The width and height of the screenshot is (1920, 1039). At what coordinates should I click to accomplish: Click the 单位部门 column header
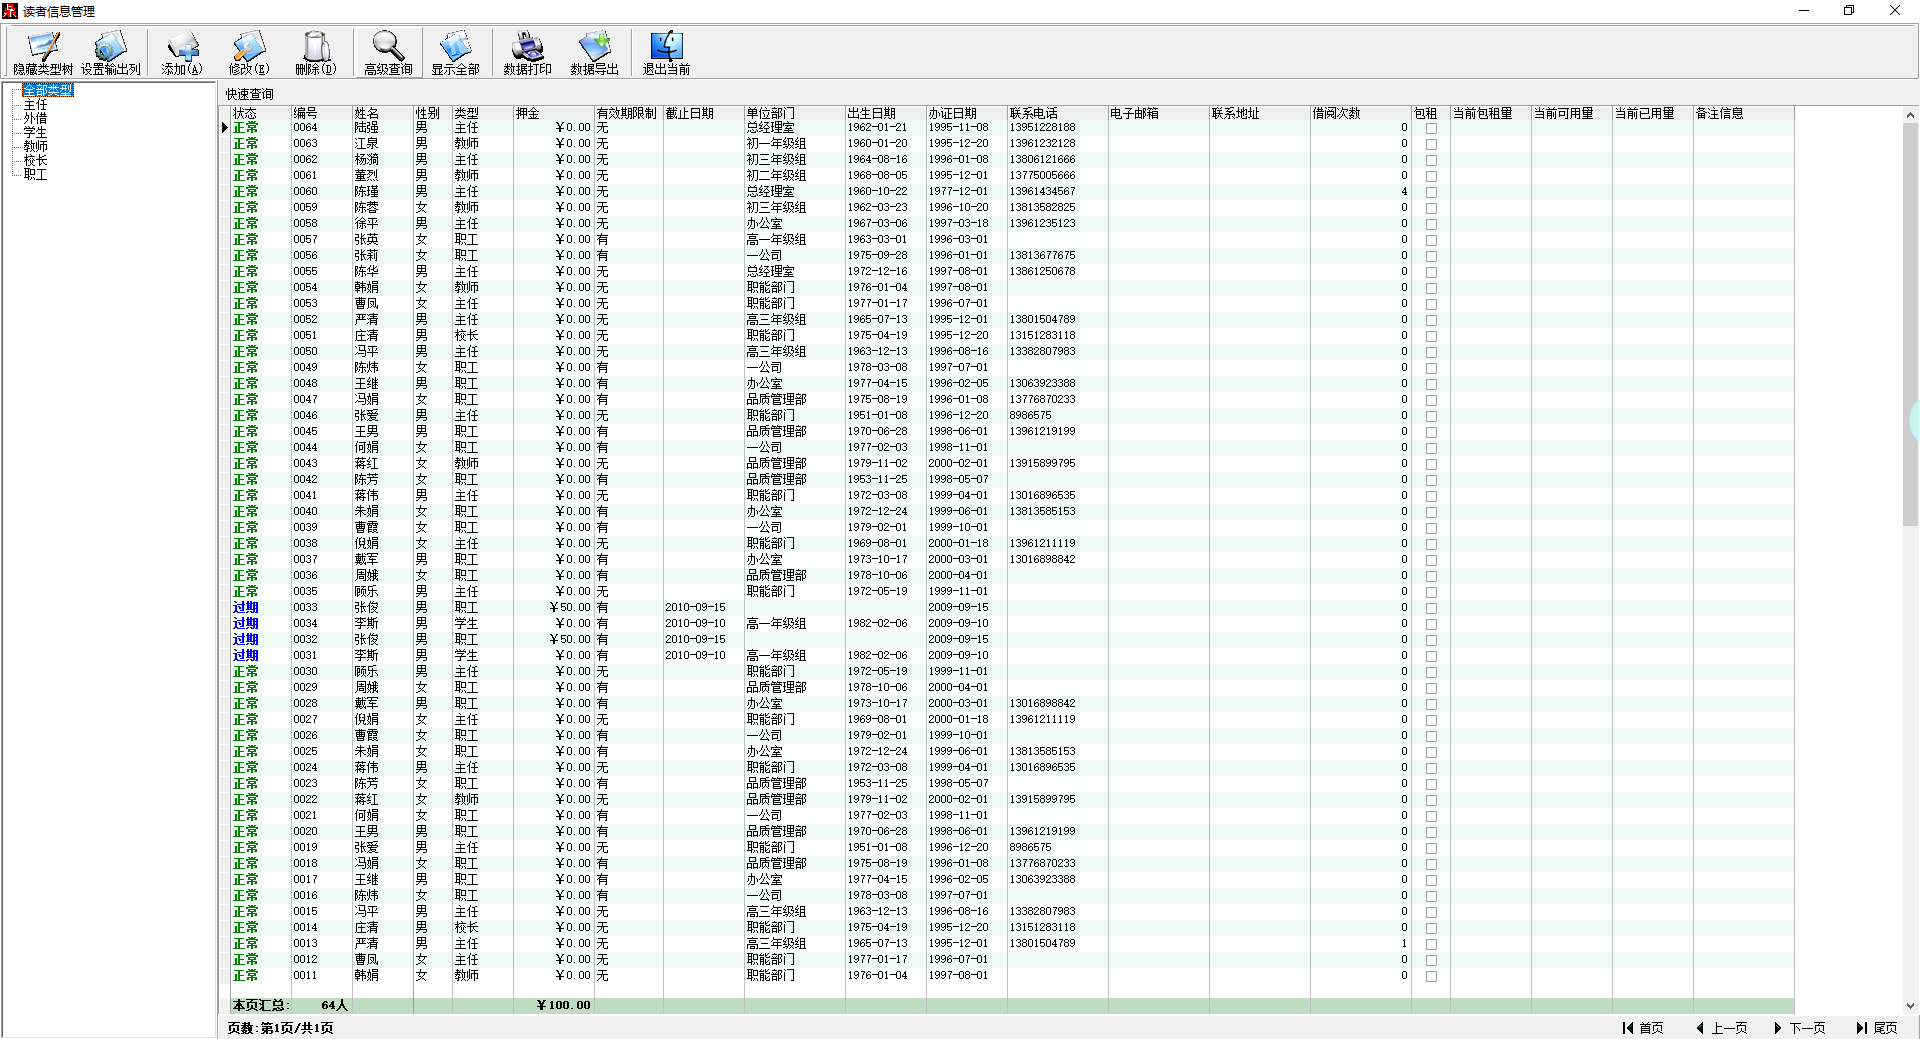pos(794,113)
